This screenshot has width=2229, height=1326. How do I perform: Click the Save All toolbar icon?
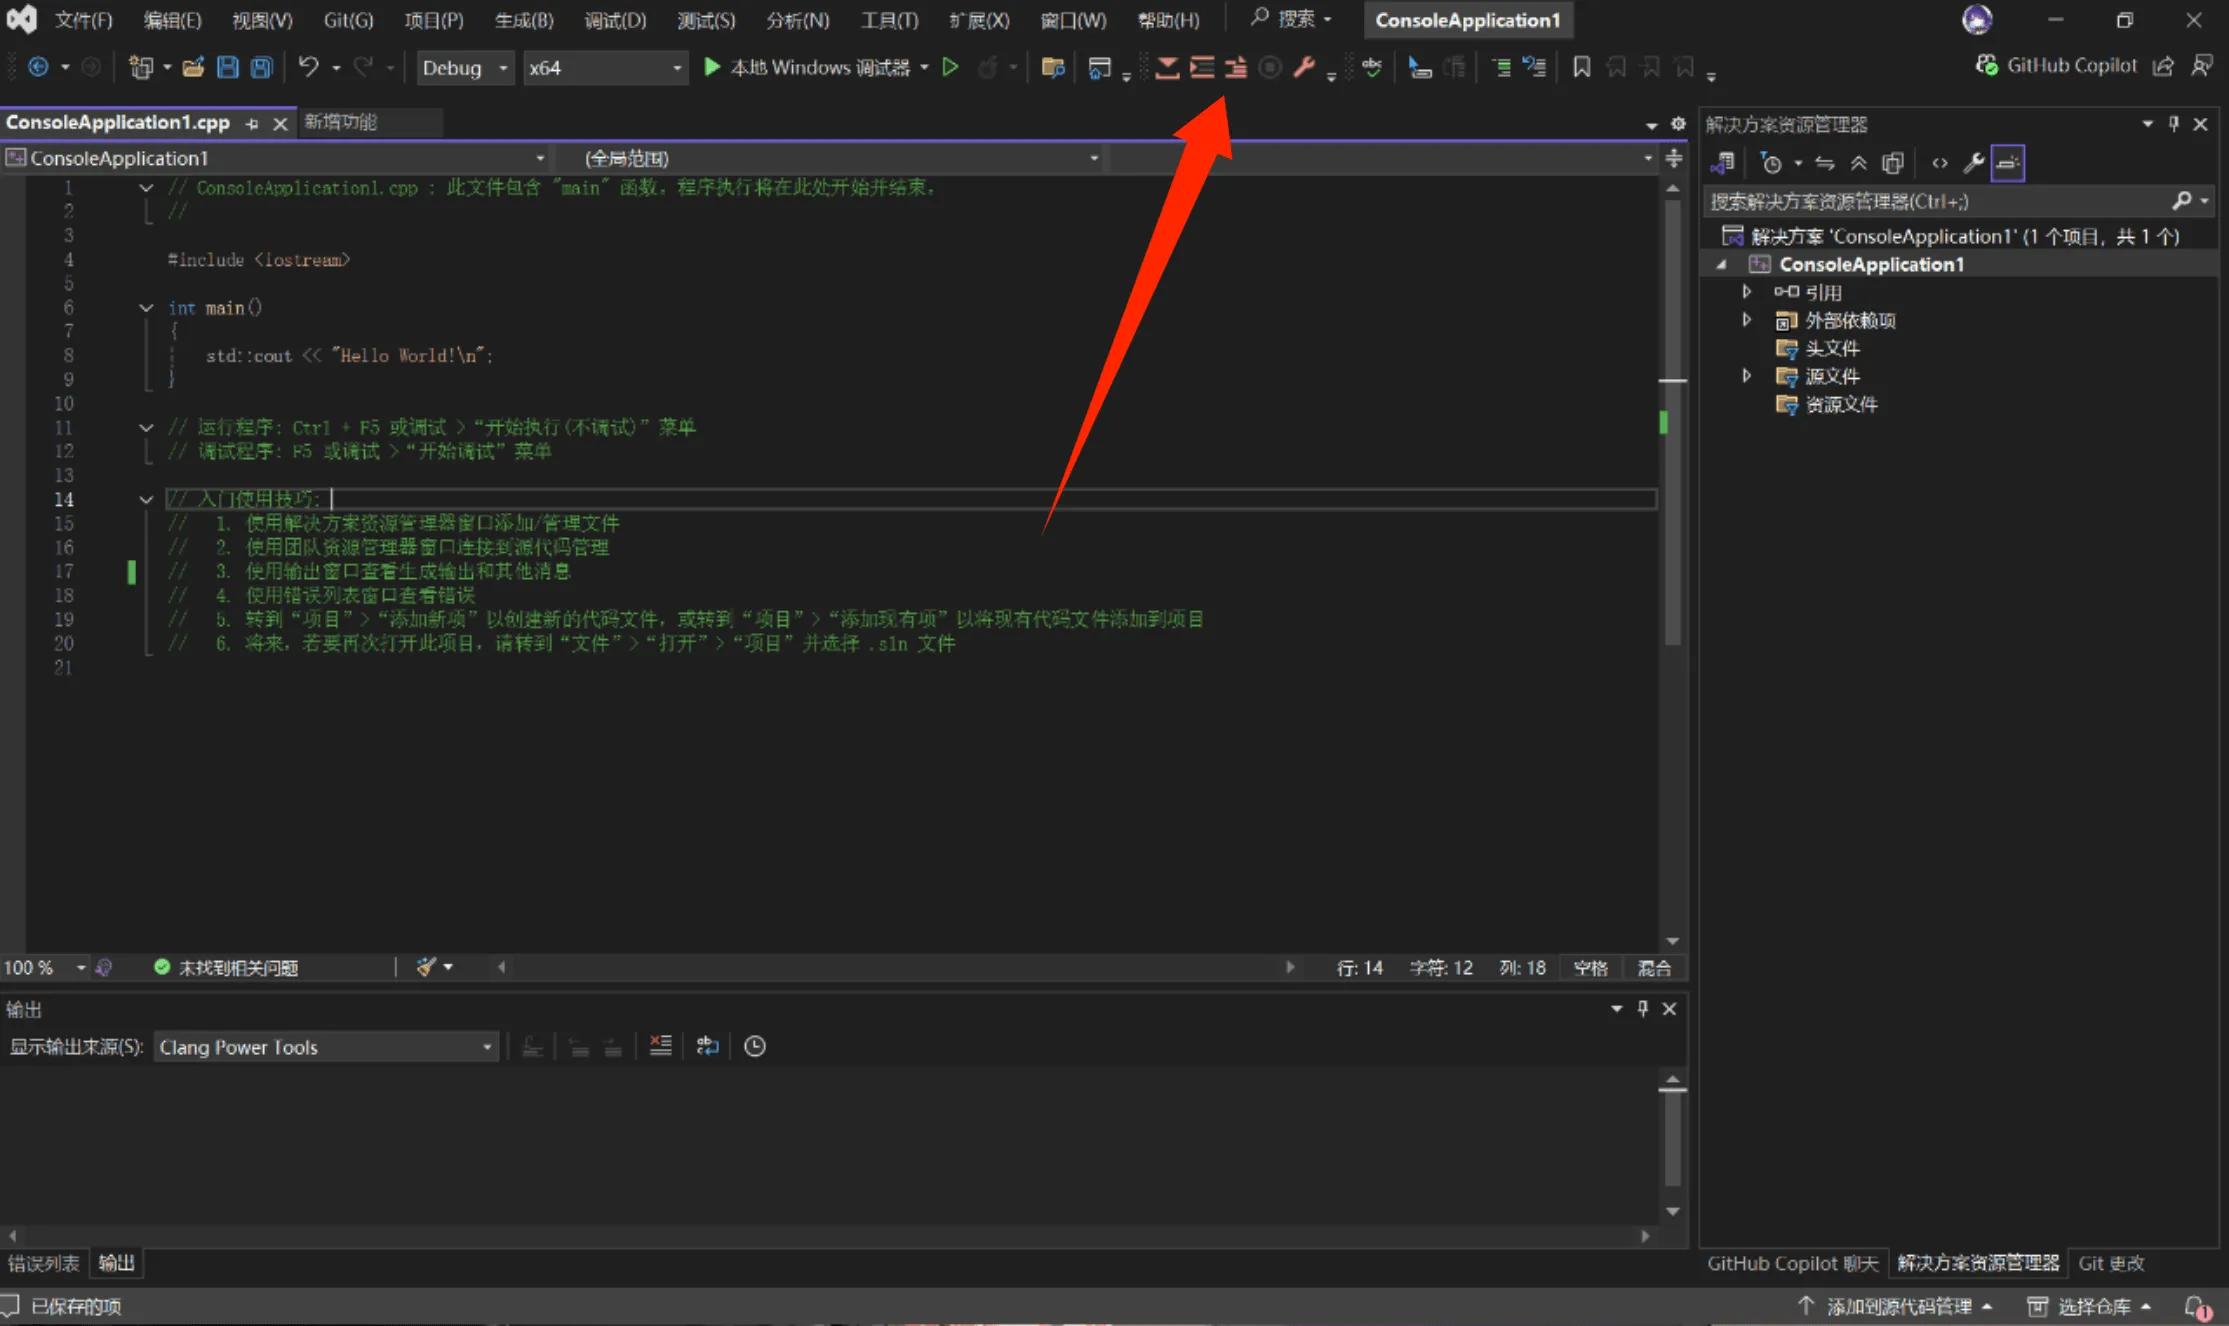coord(261,67)
